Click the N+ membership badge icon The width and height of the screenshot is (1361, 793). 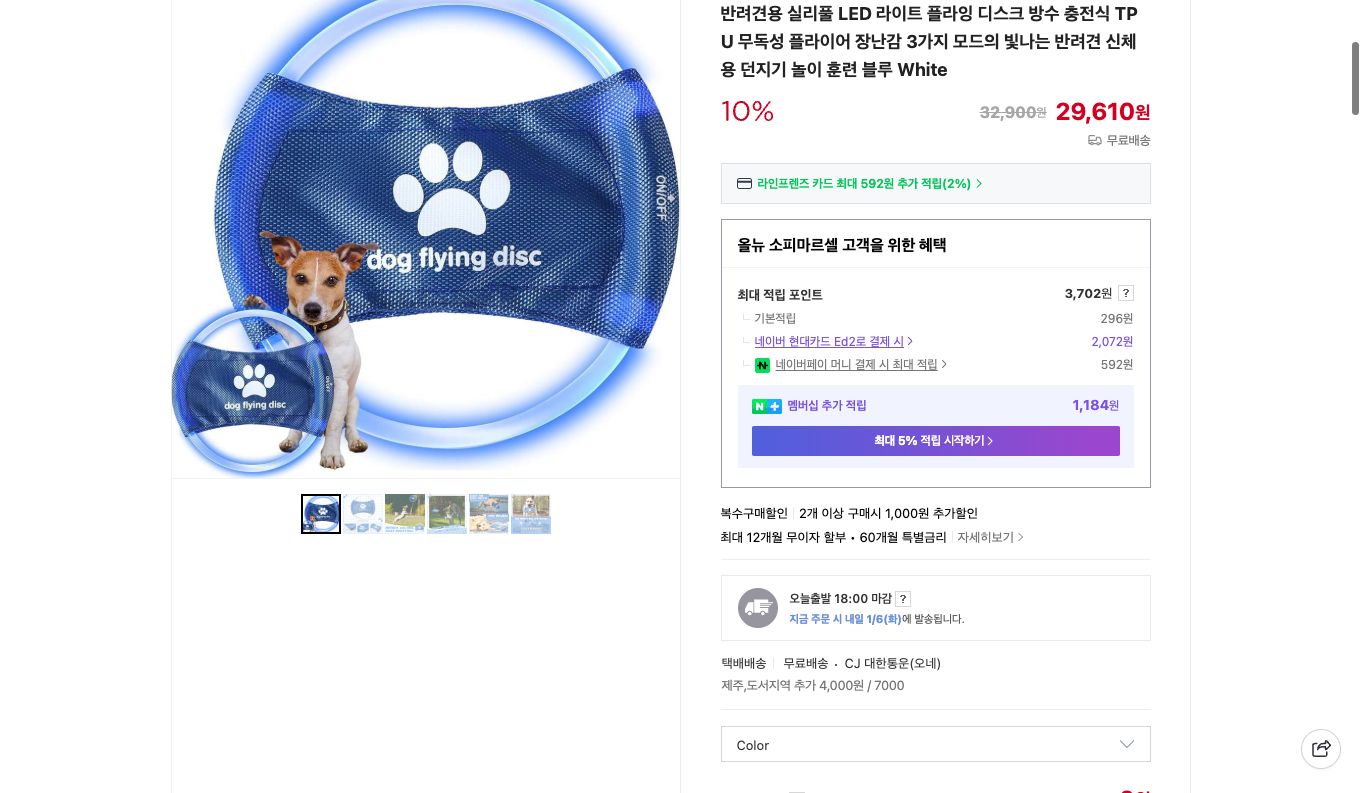click(766, 406)
